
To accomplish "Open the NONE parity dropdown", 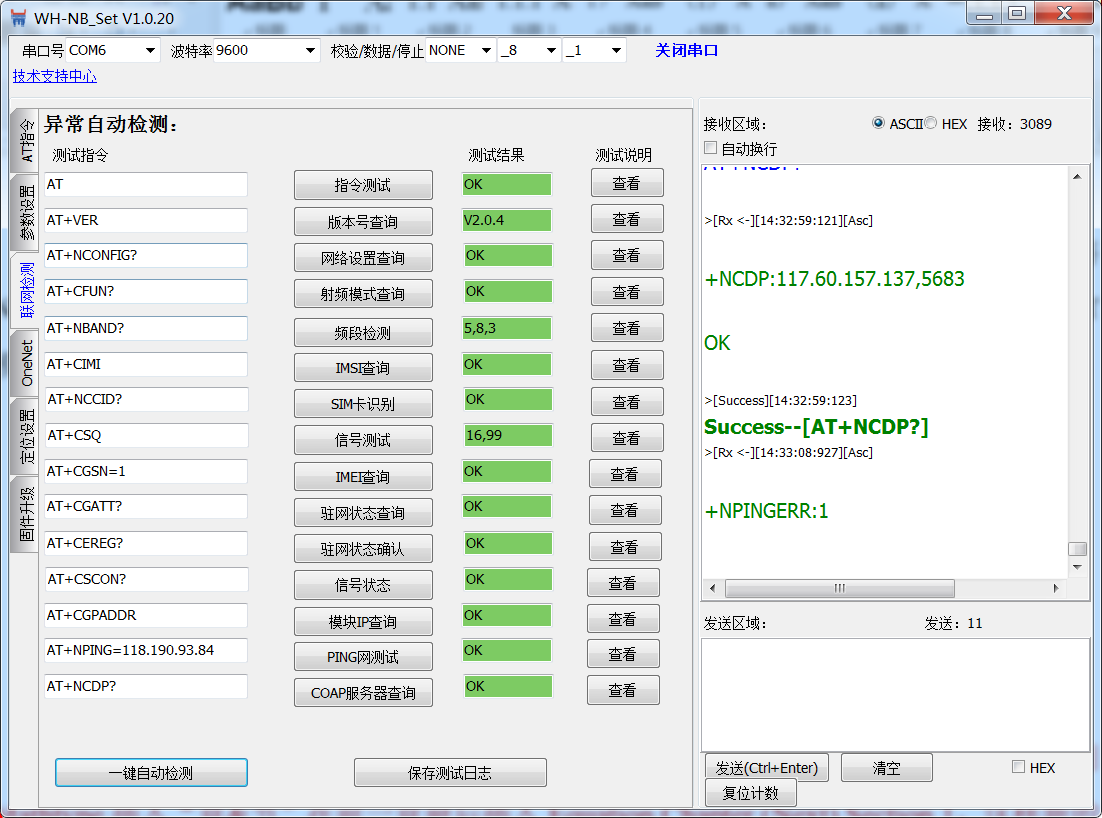I will (x=484, y=49).
